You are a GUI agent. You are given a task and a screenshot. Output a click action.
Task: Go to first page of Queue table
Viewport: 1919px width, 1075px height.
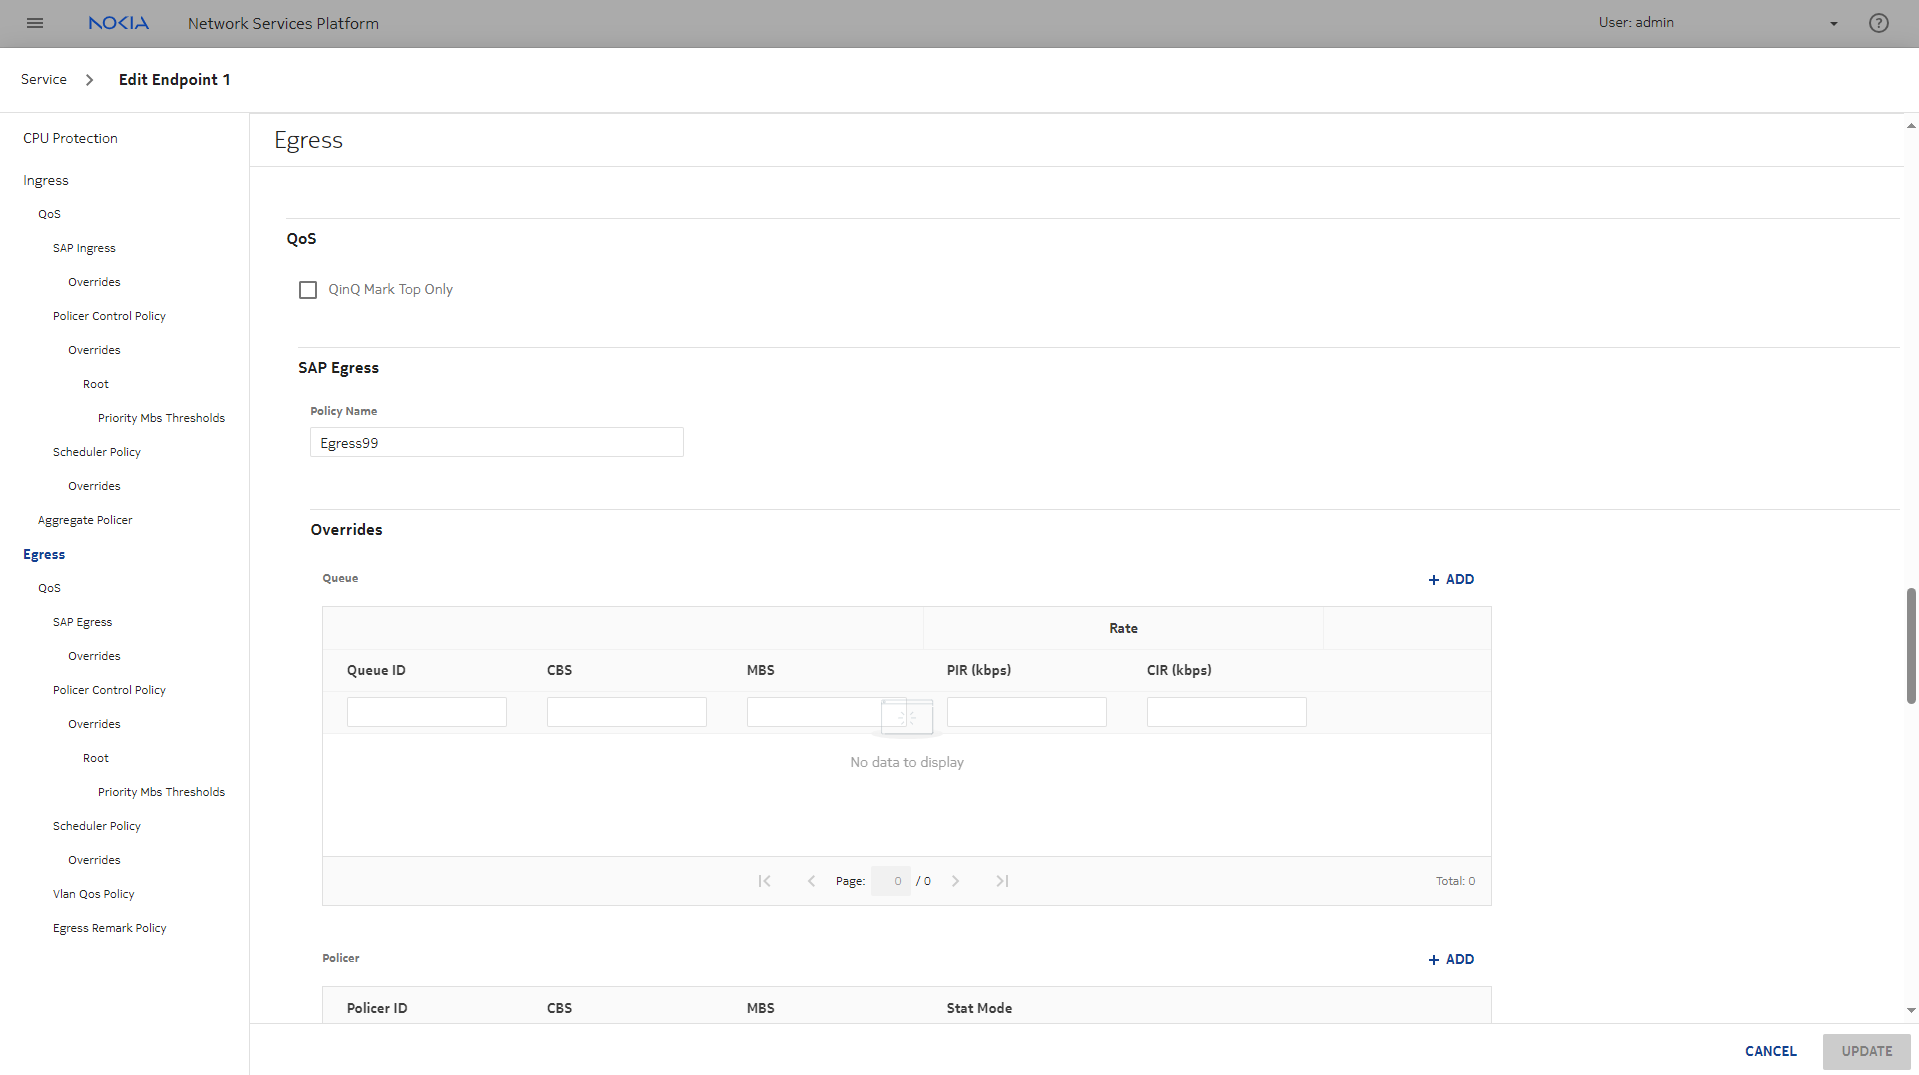tap(764, 881)
